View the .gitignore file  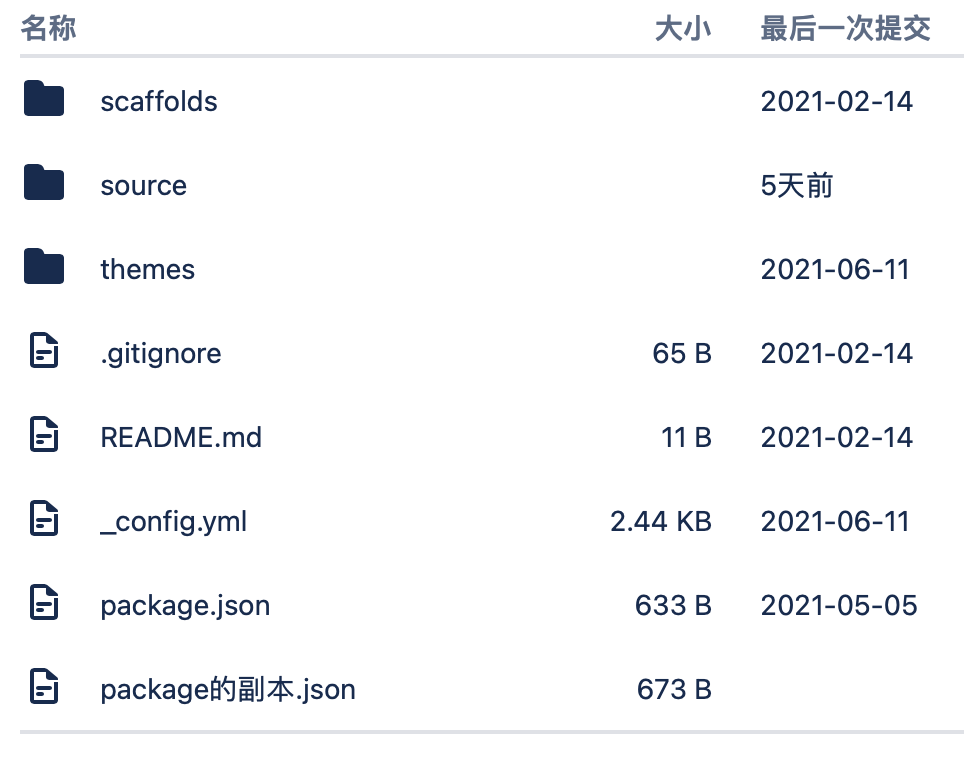coord(160,354)
